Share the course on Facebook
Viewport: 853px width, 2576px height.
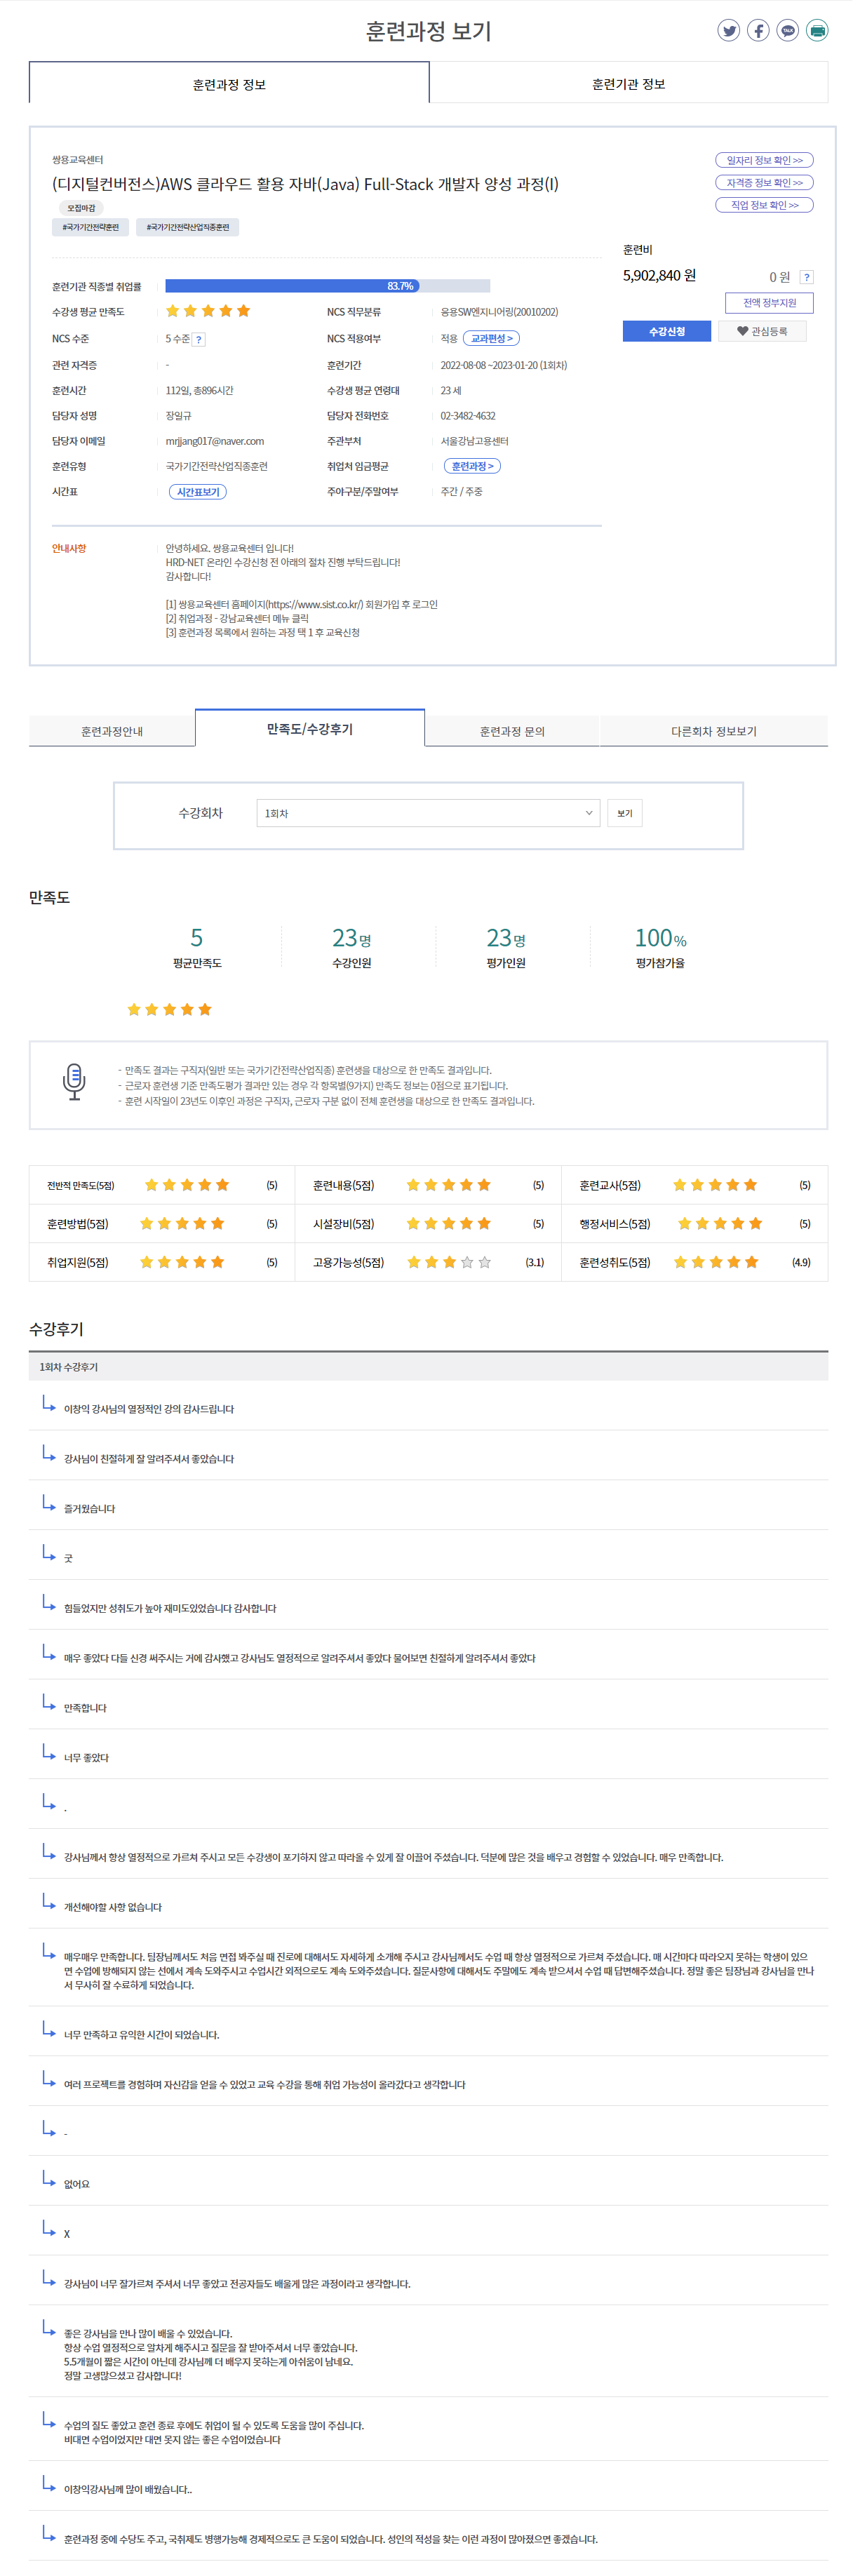coord(758,31)
